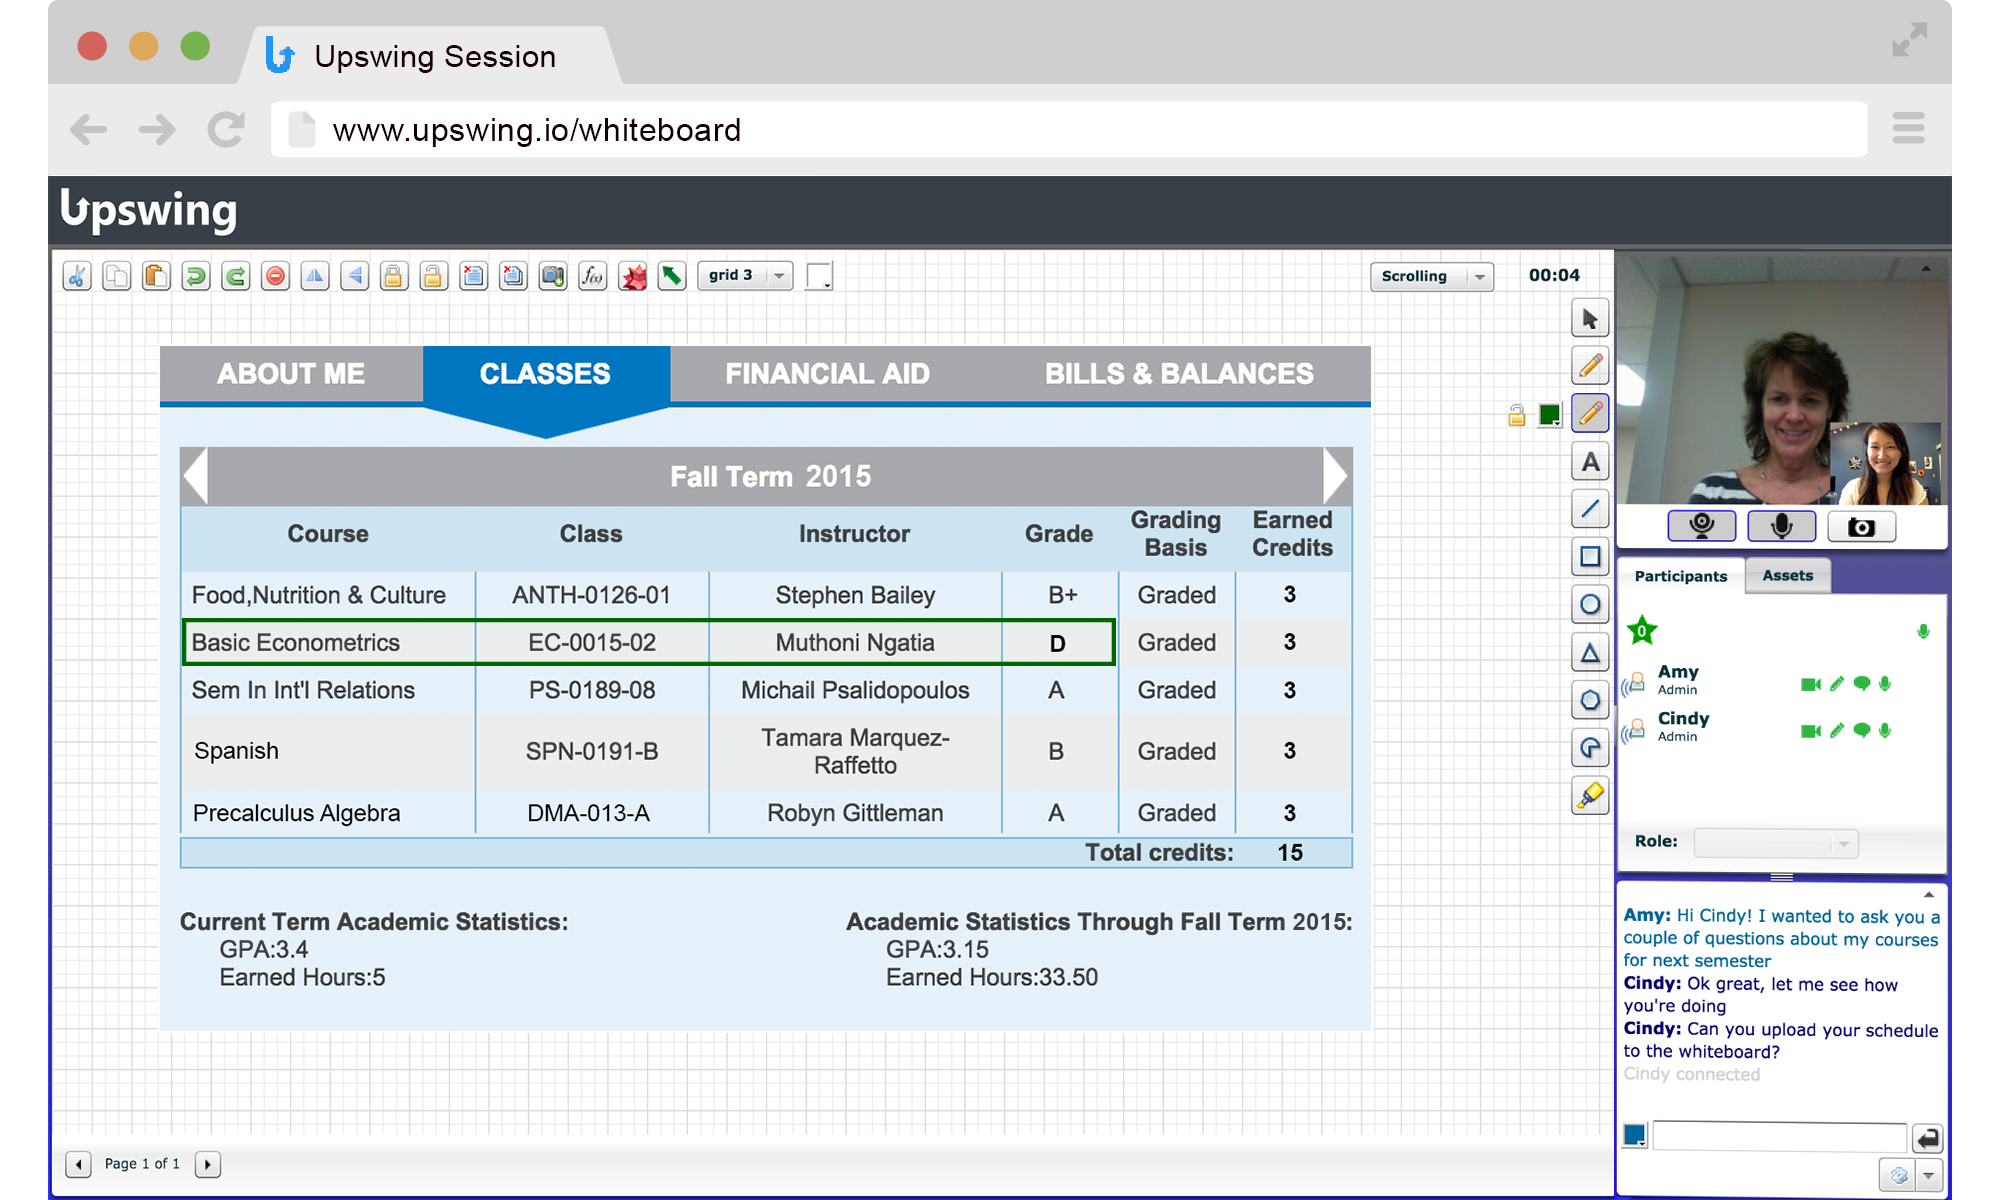Select the polygon heptagon tool
Image resolution: width=2000 pixels, height=1200 pixels.
1590,700
